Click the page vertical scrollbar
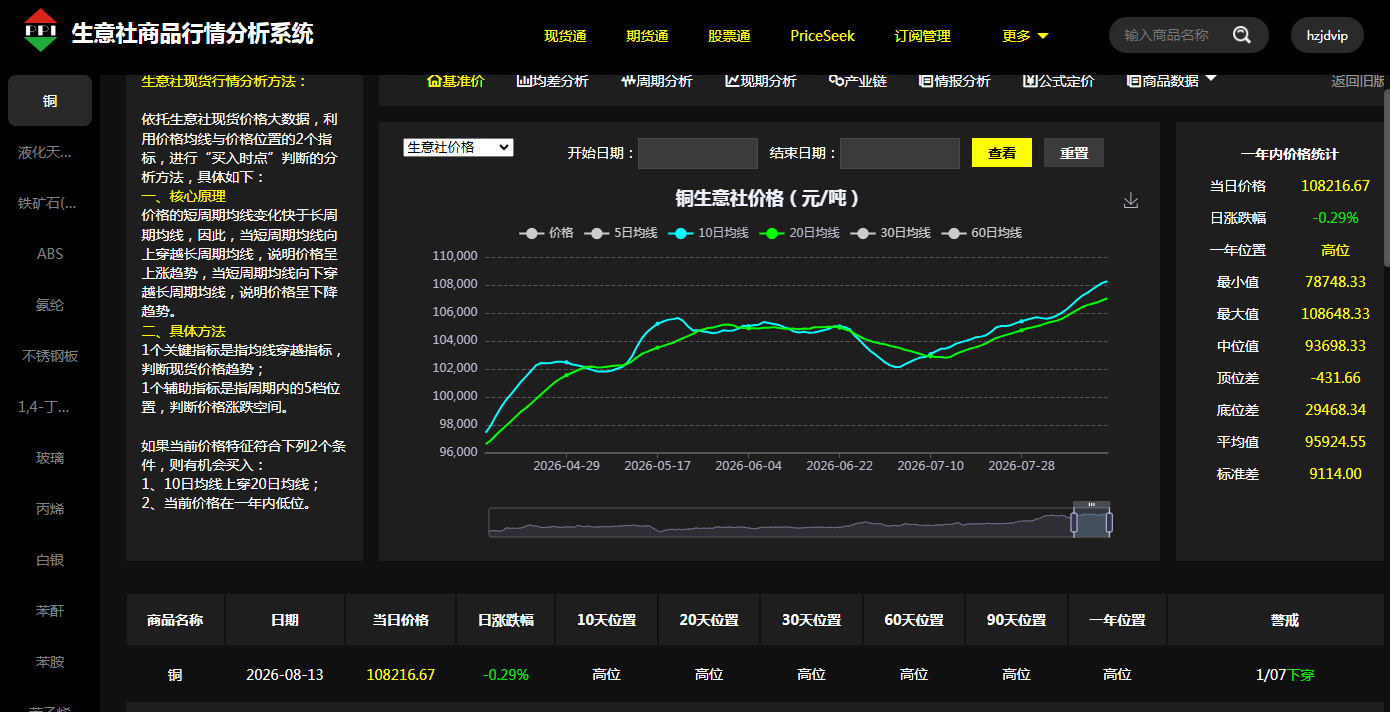 [x=1386, y=177]
